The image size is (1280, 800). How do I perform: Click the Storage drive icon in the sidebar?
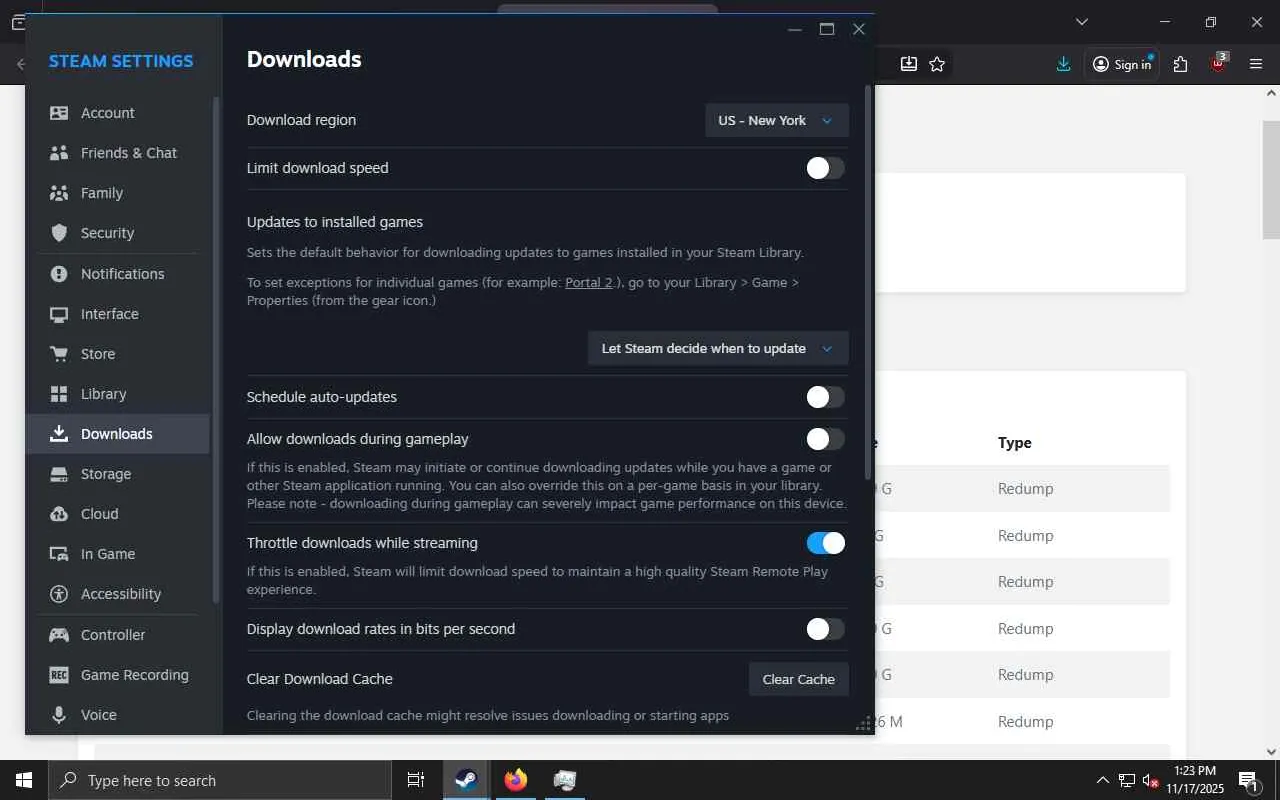[x=59, y=474]
